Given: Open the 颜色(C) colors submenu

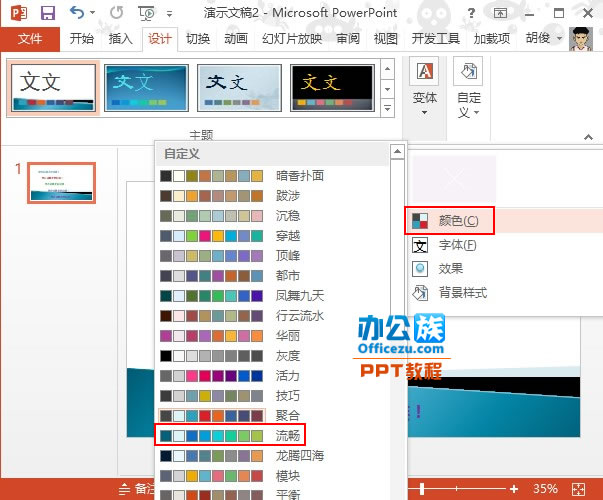Looking at the screenshot, I should 504,221.
